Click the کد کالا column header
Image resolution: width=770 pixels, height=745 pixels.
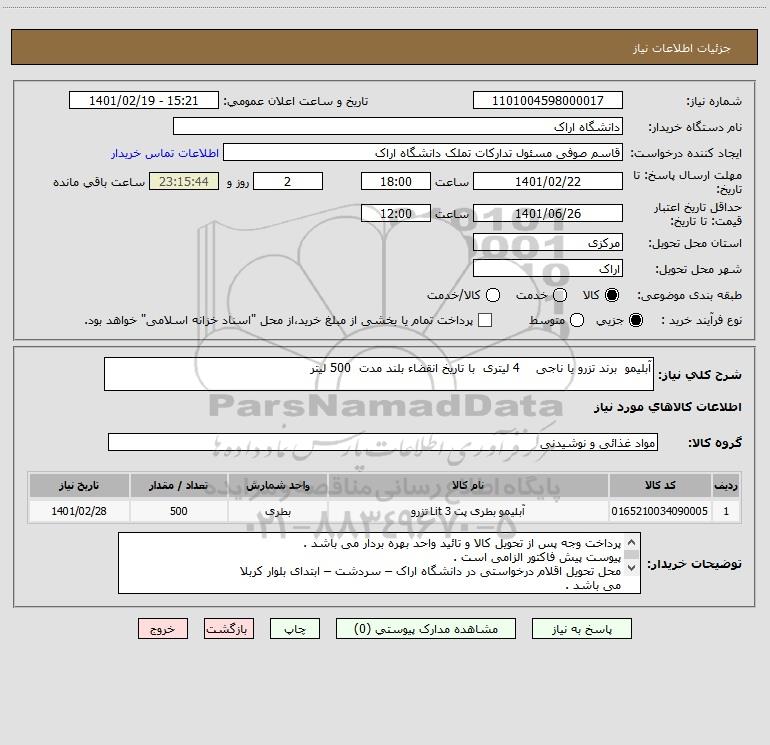click(x=660, y=485)
